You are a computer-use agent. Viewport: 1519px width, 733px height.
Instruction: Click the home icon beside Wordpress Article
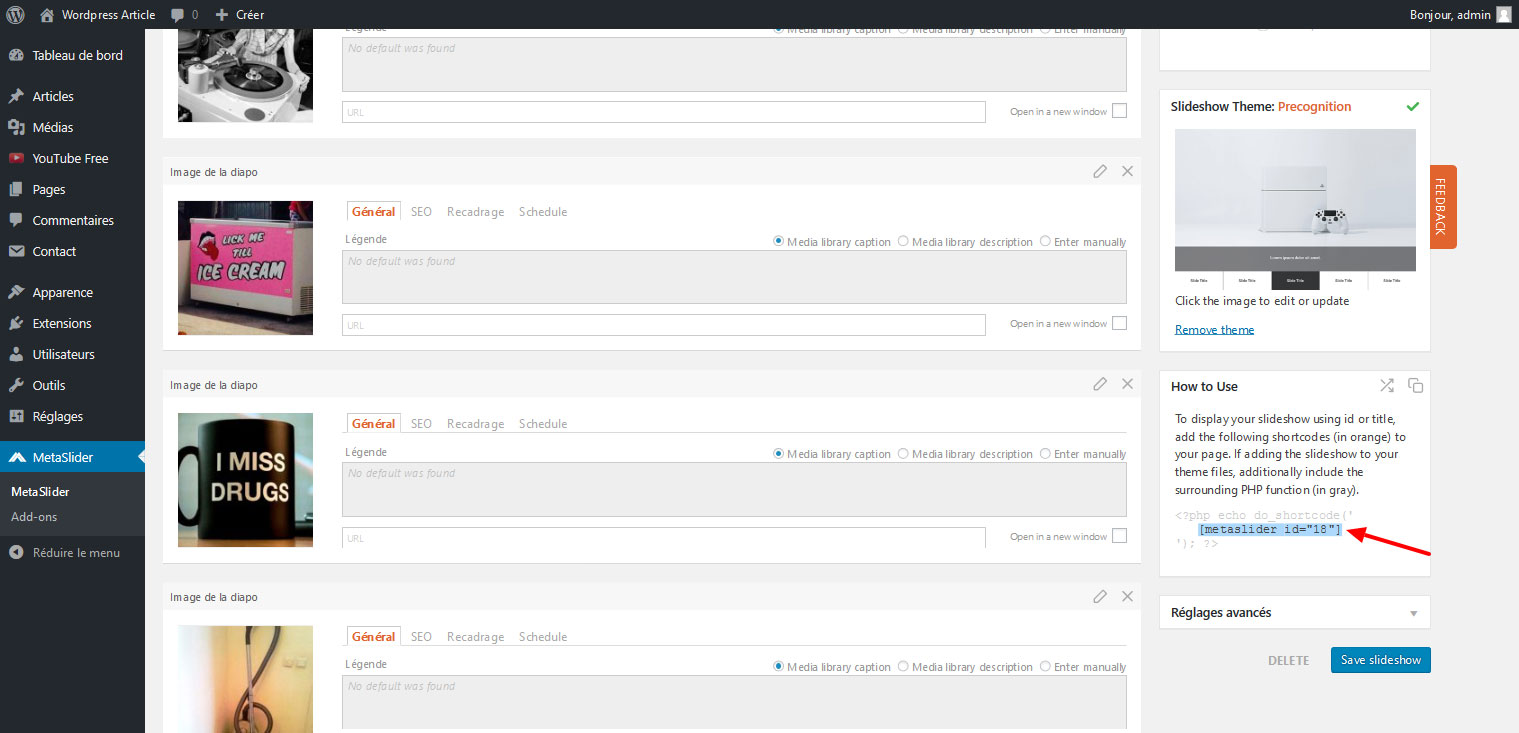pos(47,14)
